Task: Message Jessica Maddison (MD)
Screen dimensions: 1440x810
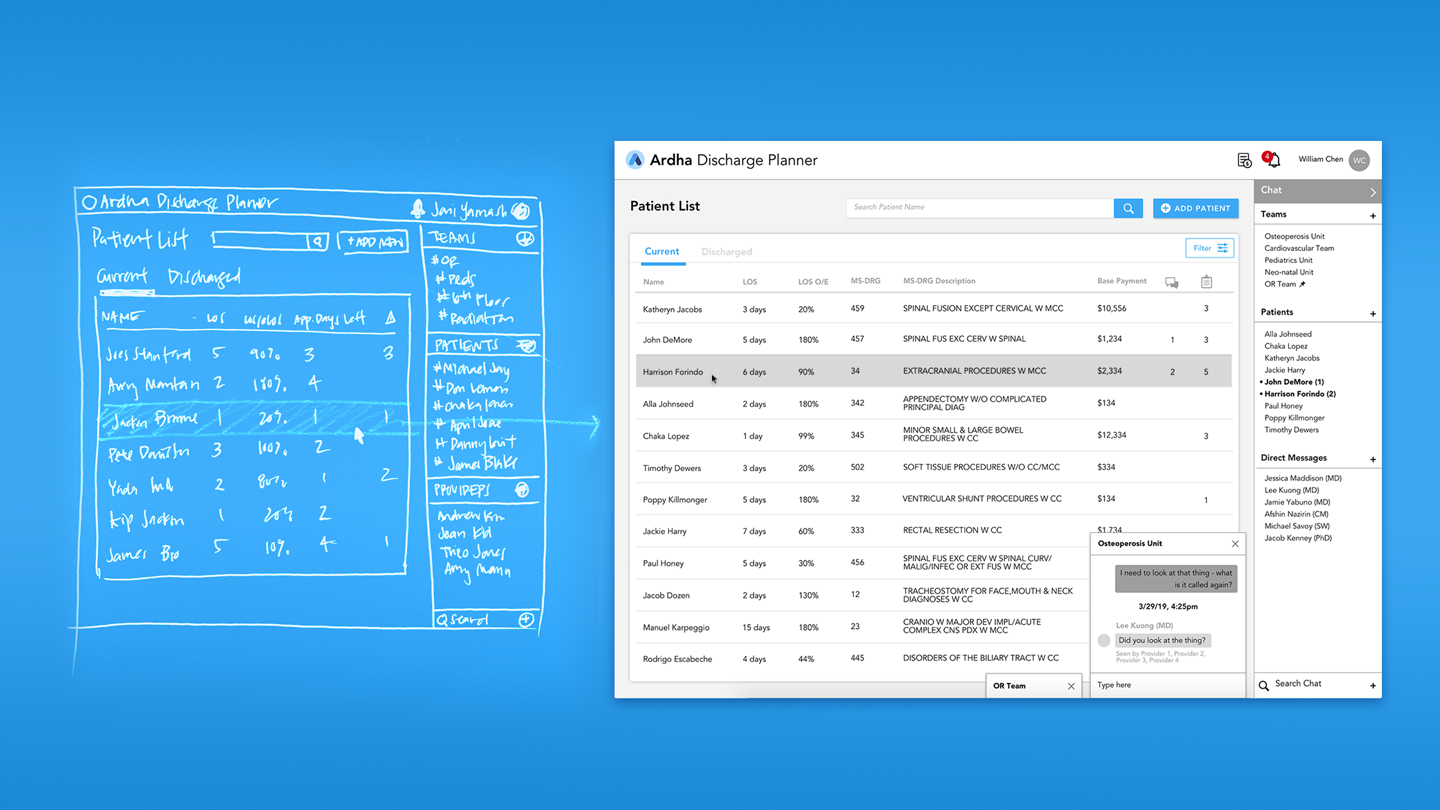Action: pos(1303,478)
